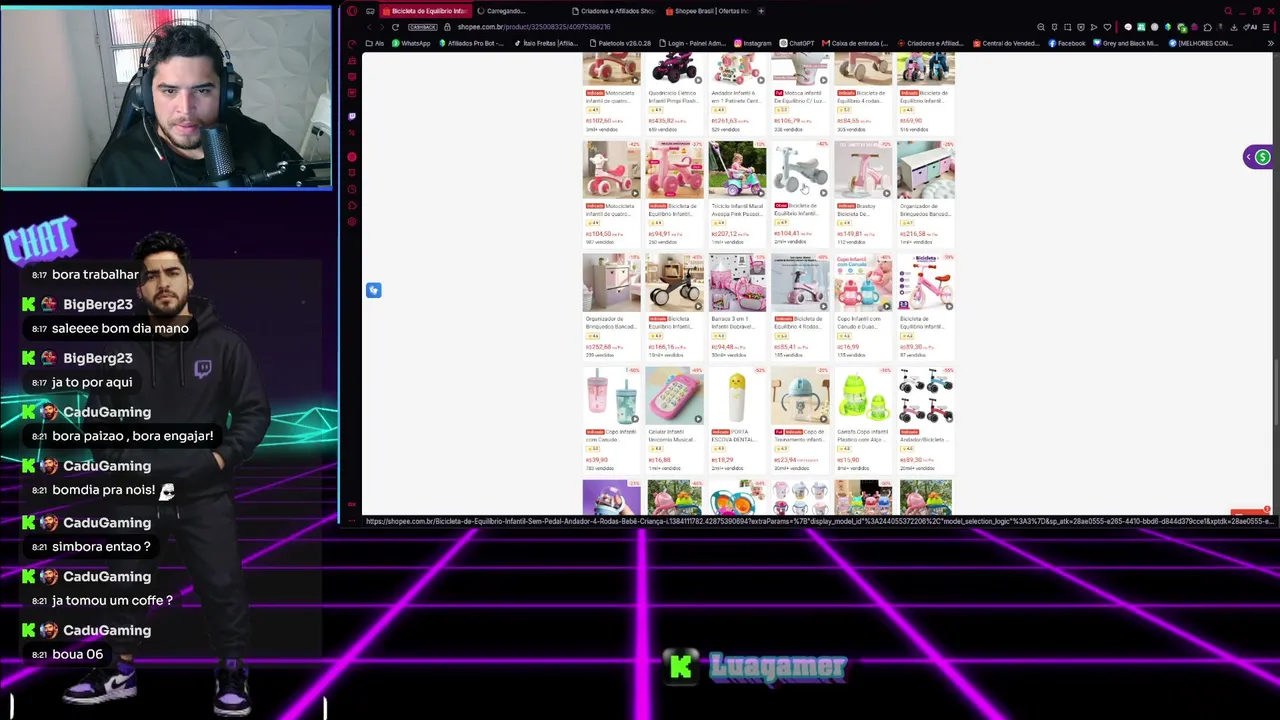Screen dimensions: 1280x720
Task: Click the R$207,12 price text
Action: tap(724, 234)
